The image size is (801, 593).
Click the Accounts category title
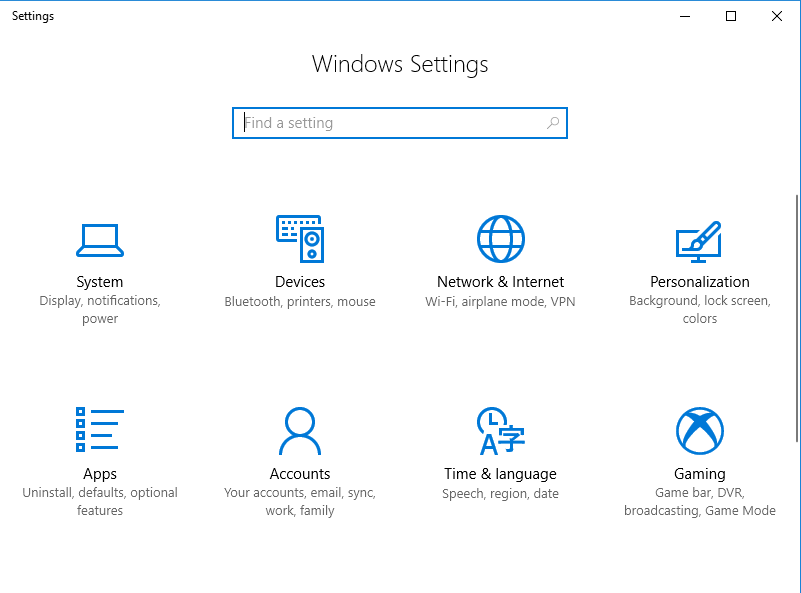[300, 474]
